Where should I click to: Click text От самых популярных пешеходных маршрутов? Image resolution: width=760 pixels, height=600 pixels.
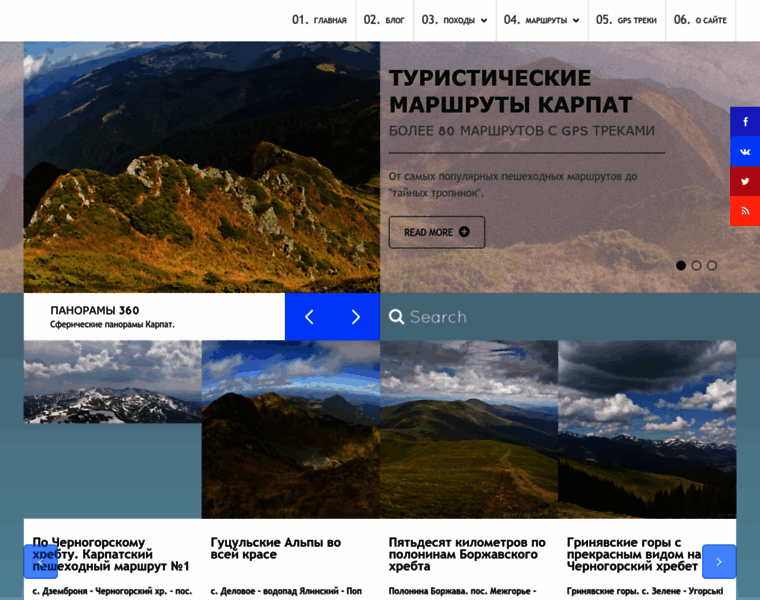(513, 185)
